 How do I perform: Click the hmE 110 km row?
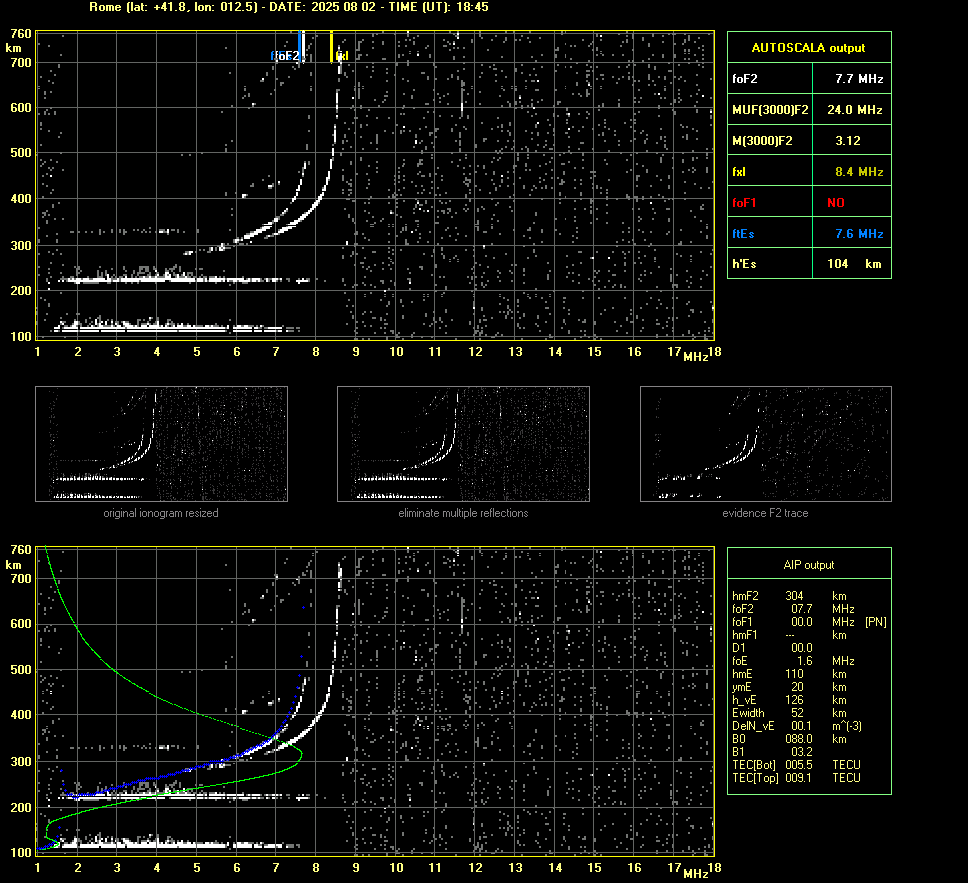(790, 674)
